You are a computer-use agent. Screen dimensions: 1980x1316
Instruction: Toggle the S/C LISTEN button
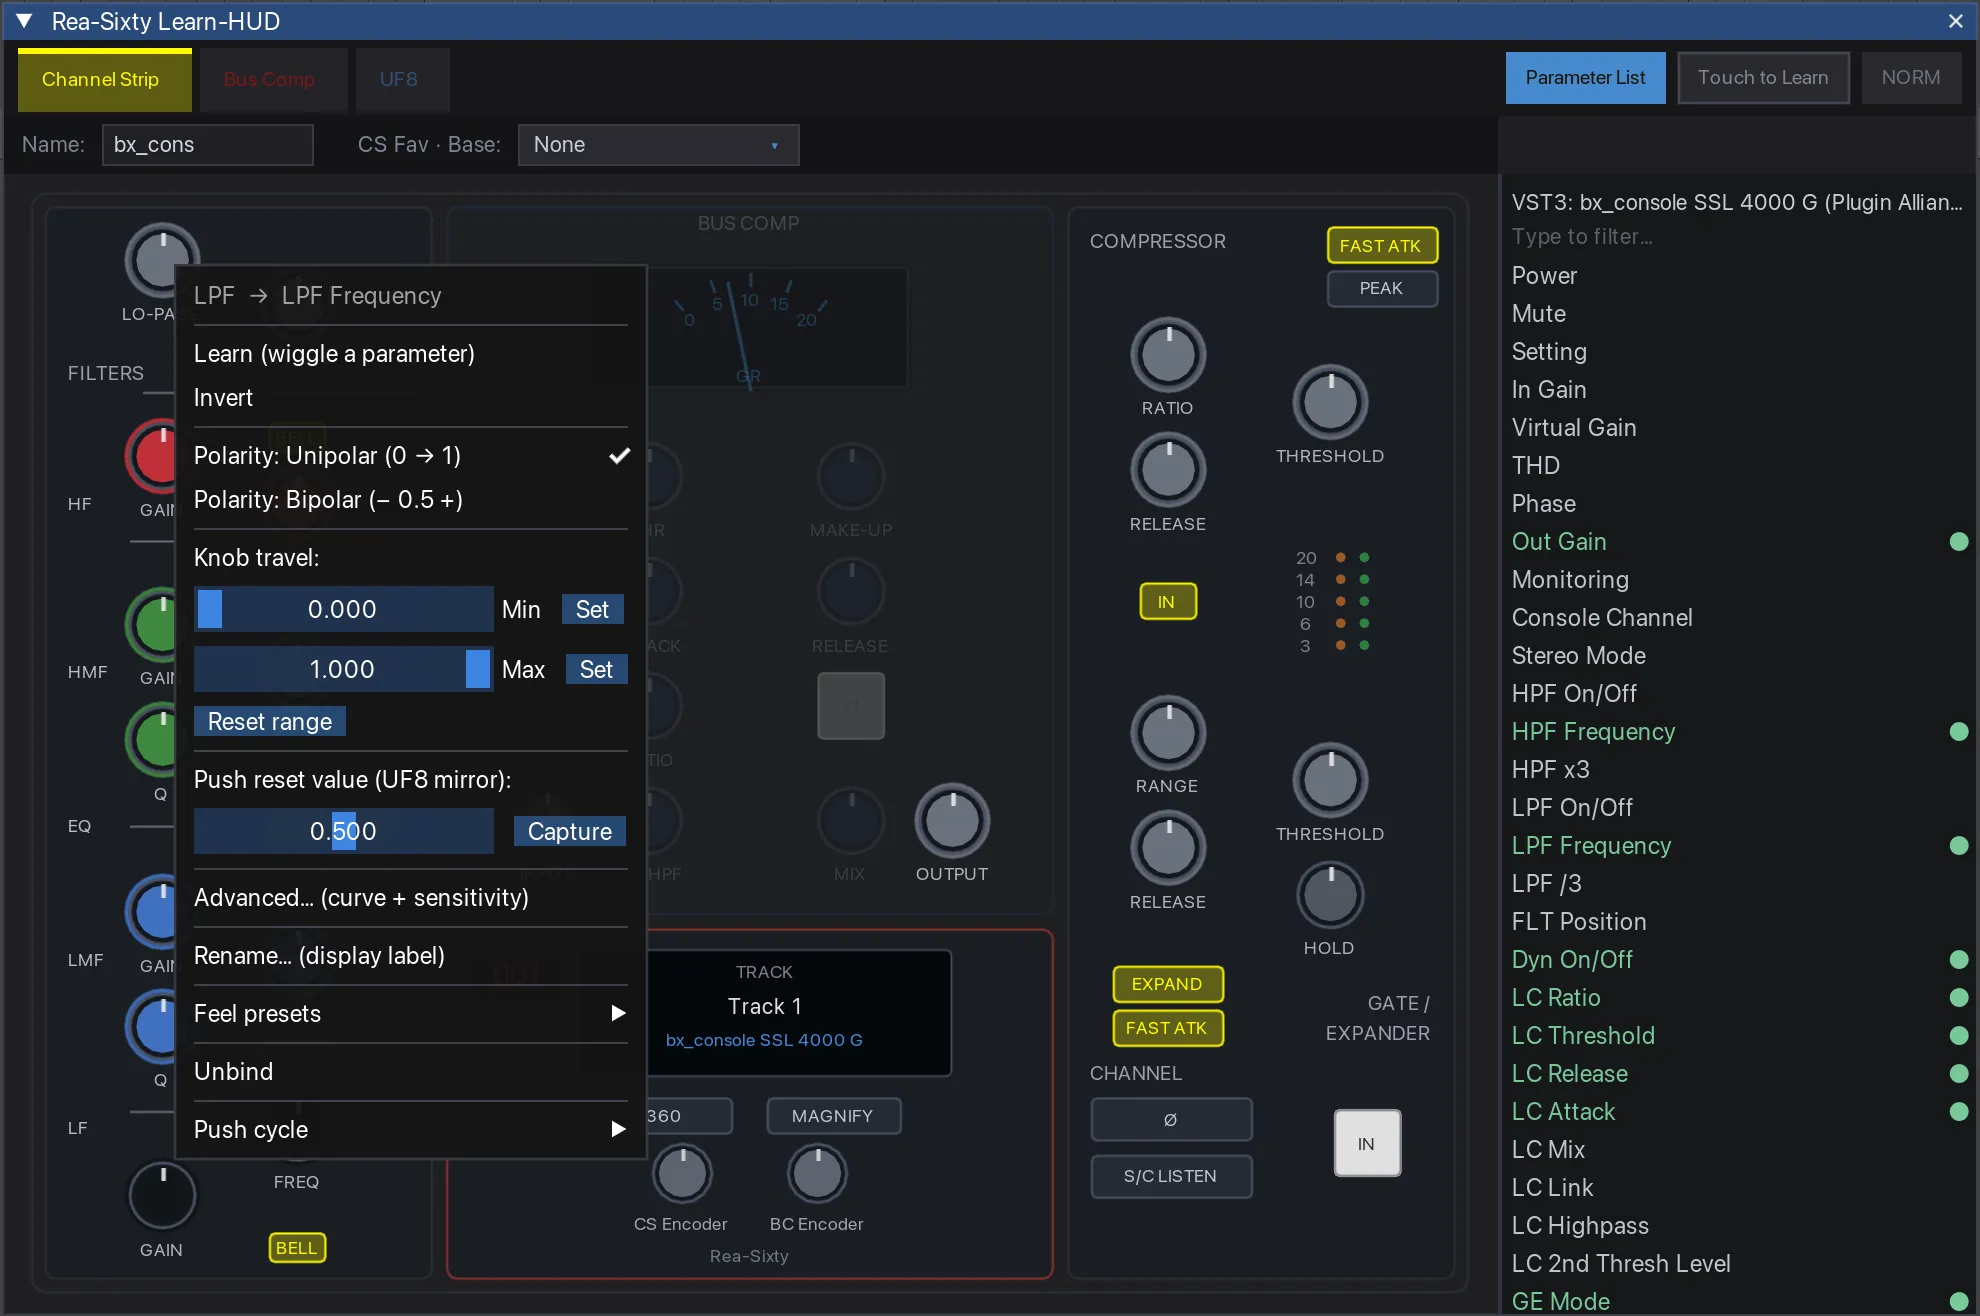1171,1176
